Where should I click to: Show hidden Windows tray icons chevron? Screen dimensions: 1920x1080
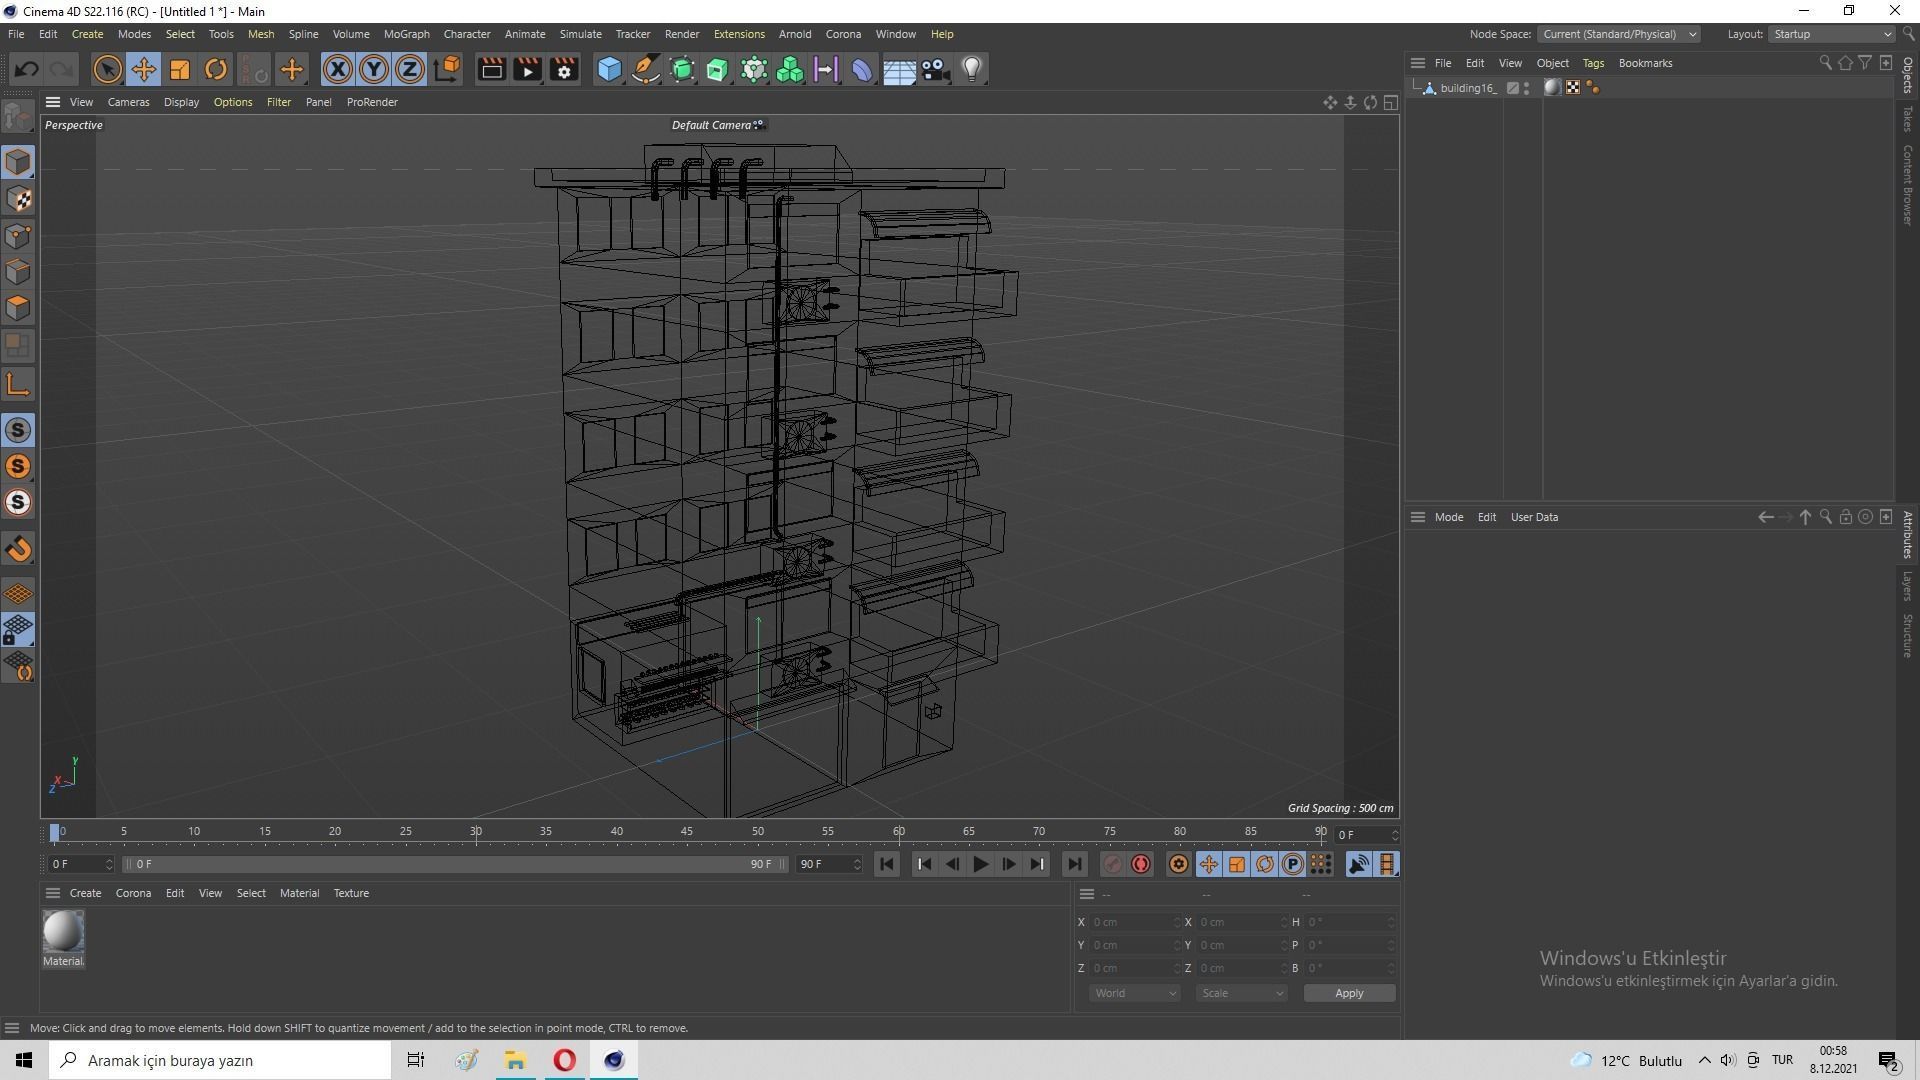(1705, 1061)
